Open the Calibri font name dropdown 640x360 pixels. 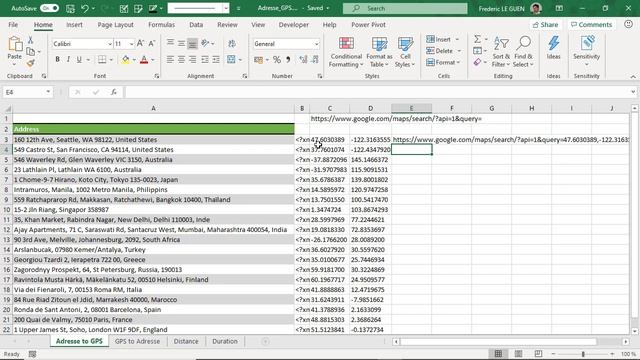tap(109, 44)
